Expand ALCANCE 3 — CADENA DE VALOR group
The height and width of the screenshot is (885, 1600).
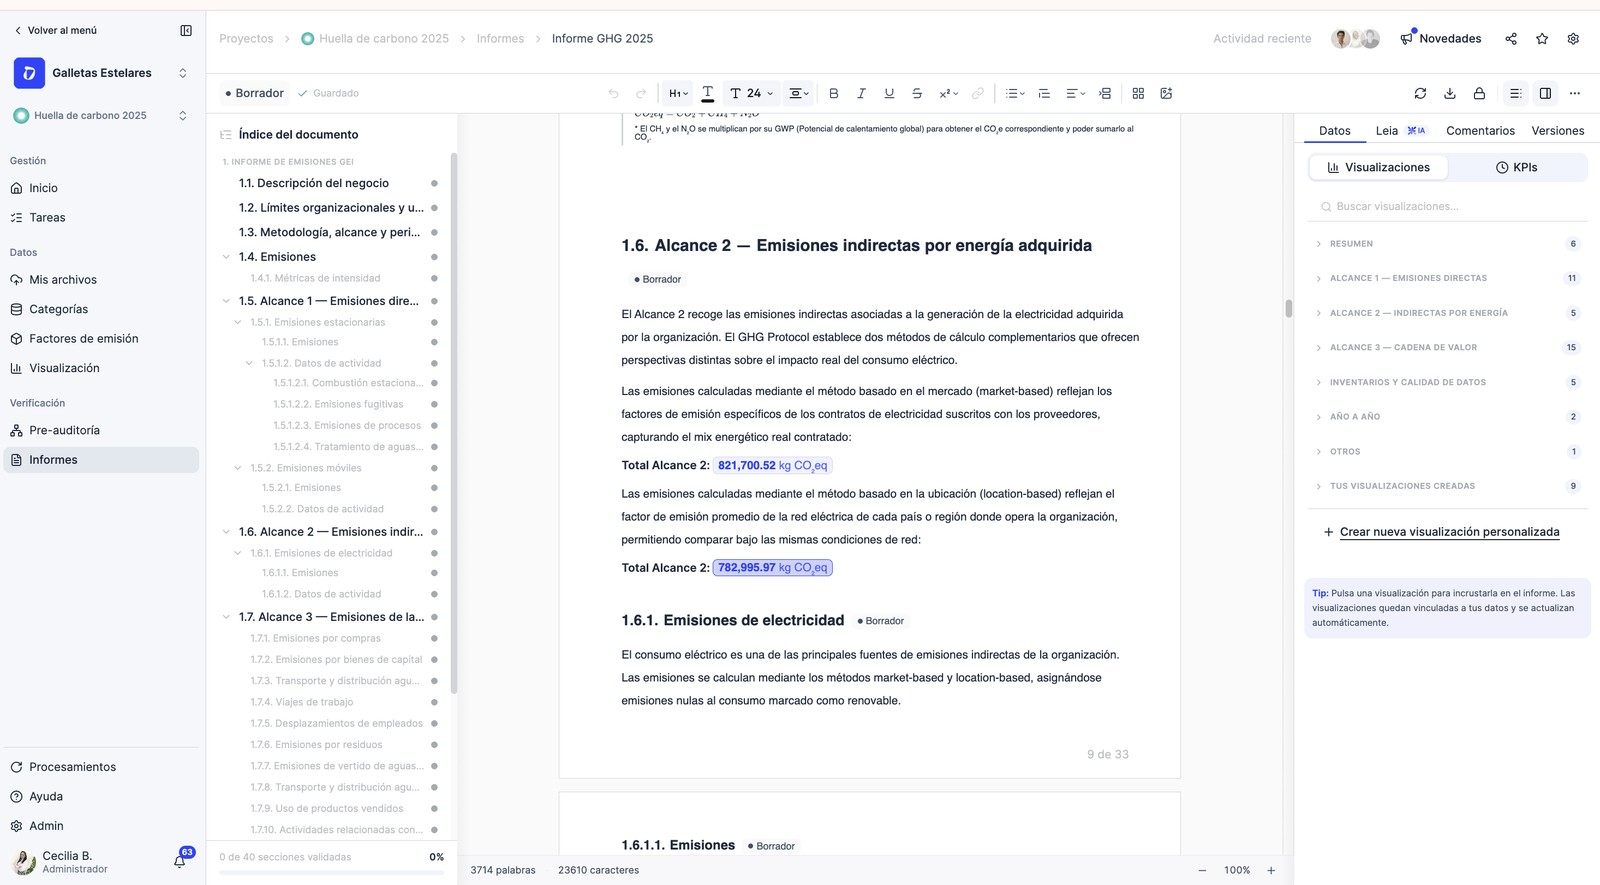(1447, 347)
